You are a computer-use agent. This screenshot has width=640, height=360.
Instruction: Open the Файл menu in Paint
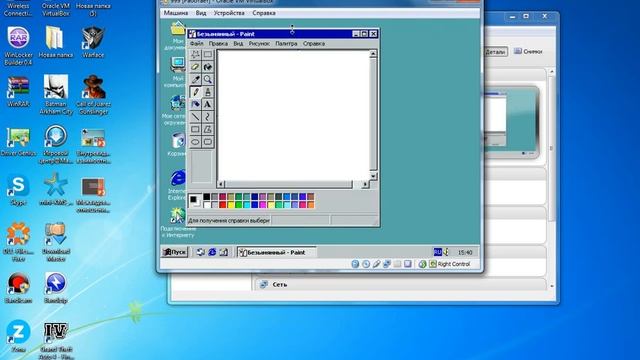coord(196,43)
